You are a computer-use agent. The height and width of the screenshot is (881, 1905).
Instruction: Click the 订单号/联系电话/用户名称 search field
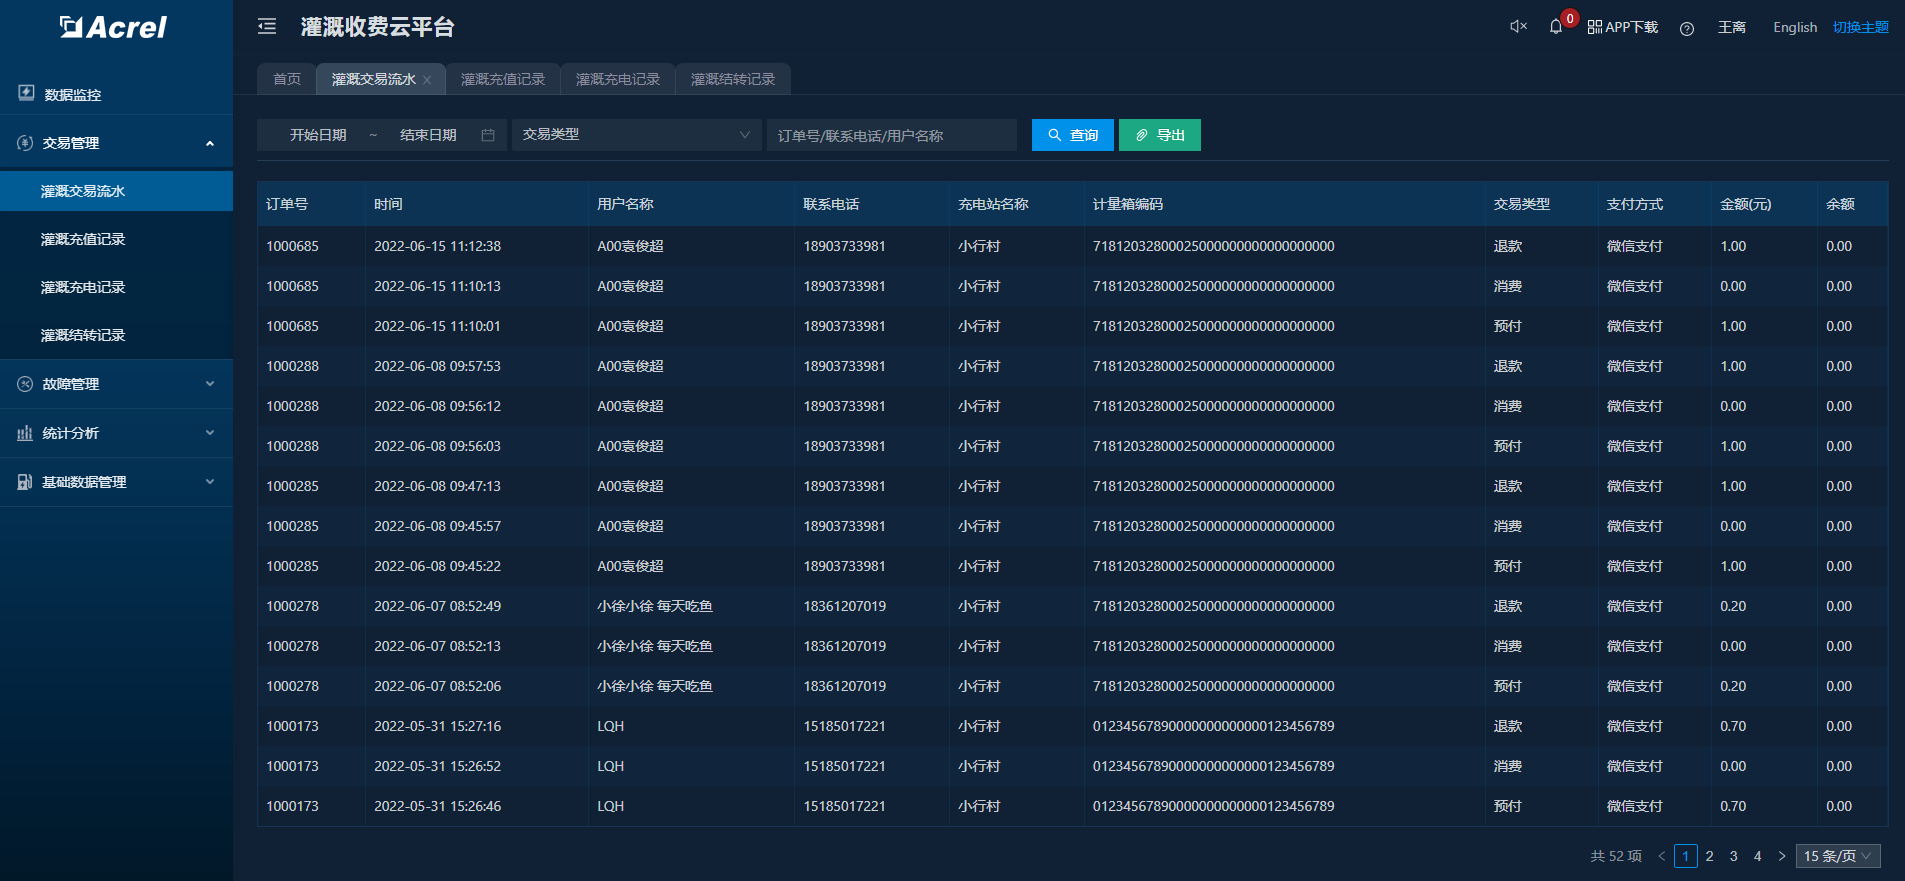point(890,135)
